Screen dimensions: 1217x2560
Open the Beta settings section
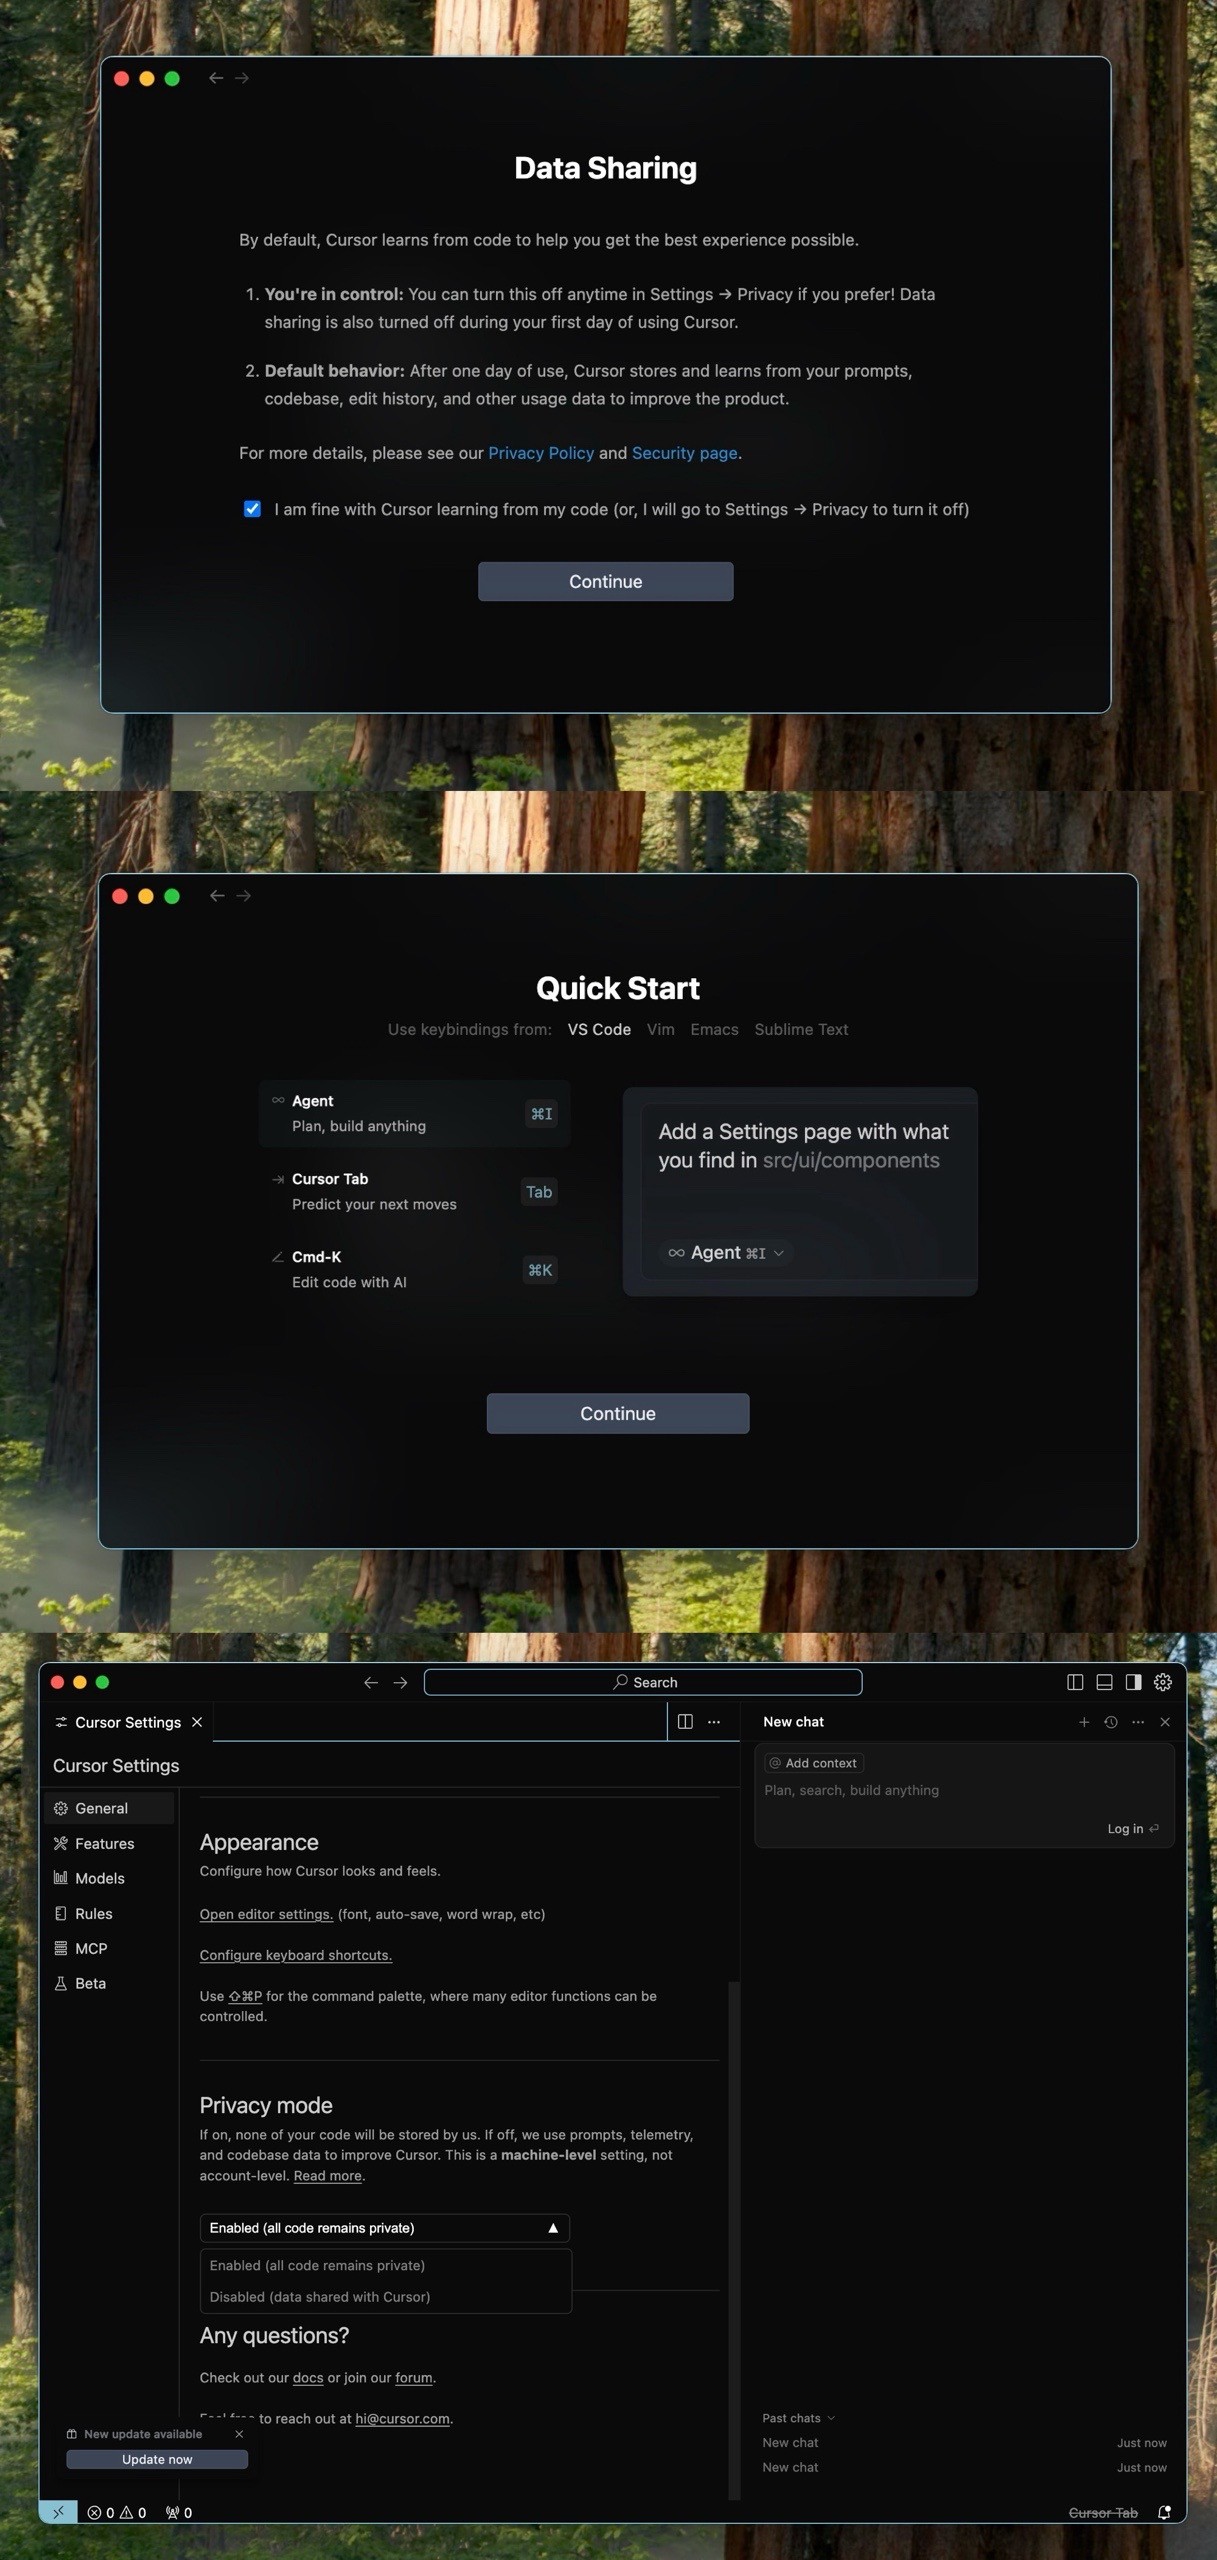[109, 1983]
